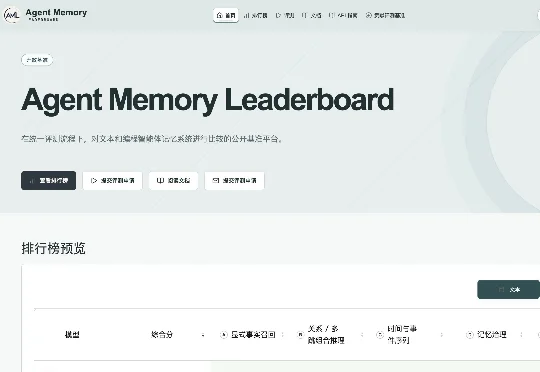Screen dimensions: 540x372
Task: Click the 记忆治理 column header text
Action: [492, 334]
